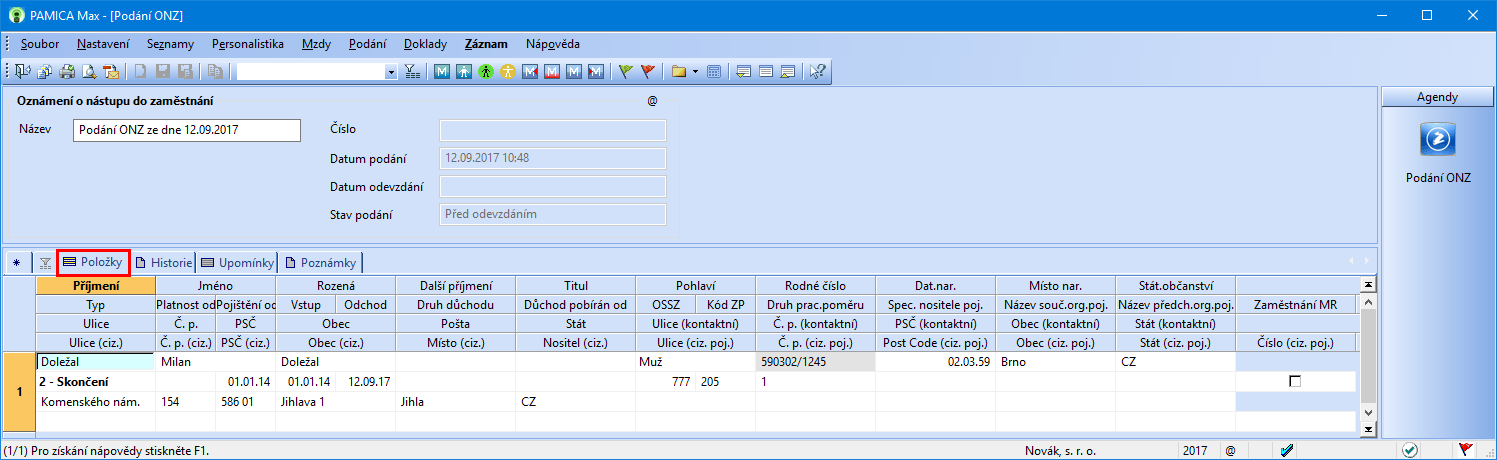
Task: Select the Brno birthplace cell
Action: pyautogui.click(x=1055, y=362)
